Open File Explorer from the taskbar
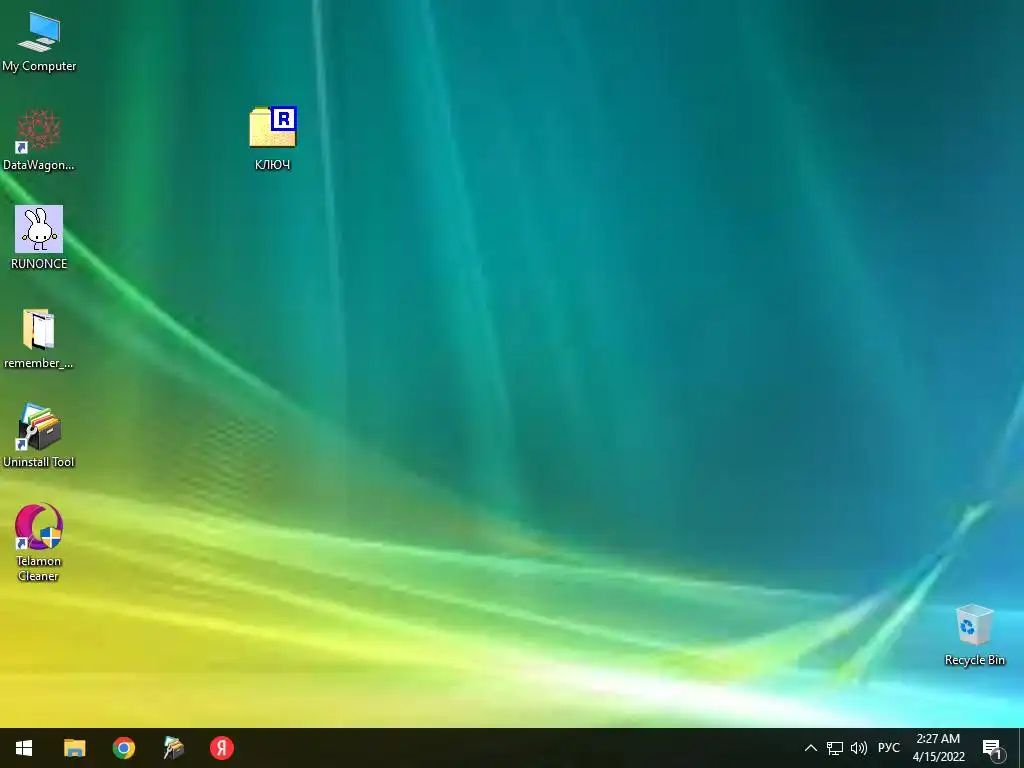Image resolution: width=1024 pixels, height=768 pixels. 74,748
